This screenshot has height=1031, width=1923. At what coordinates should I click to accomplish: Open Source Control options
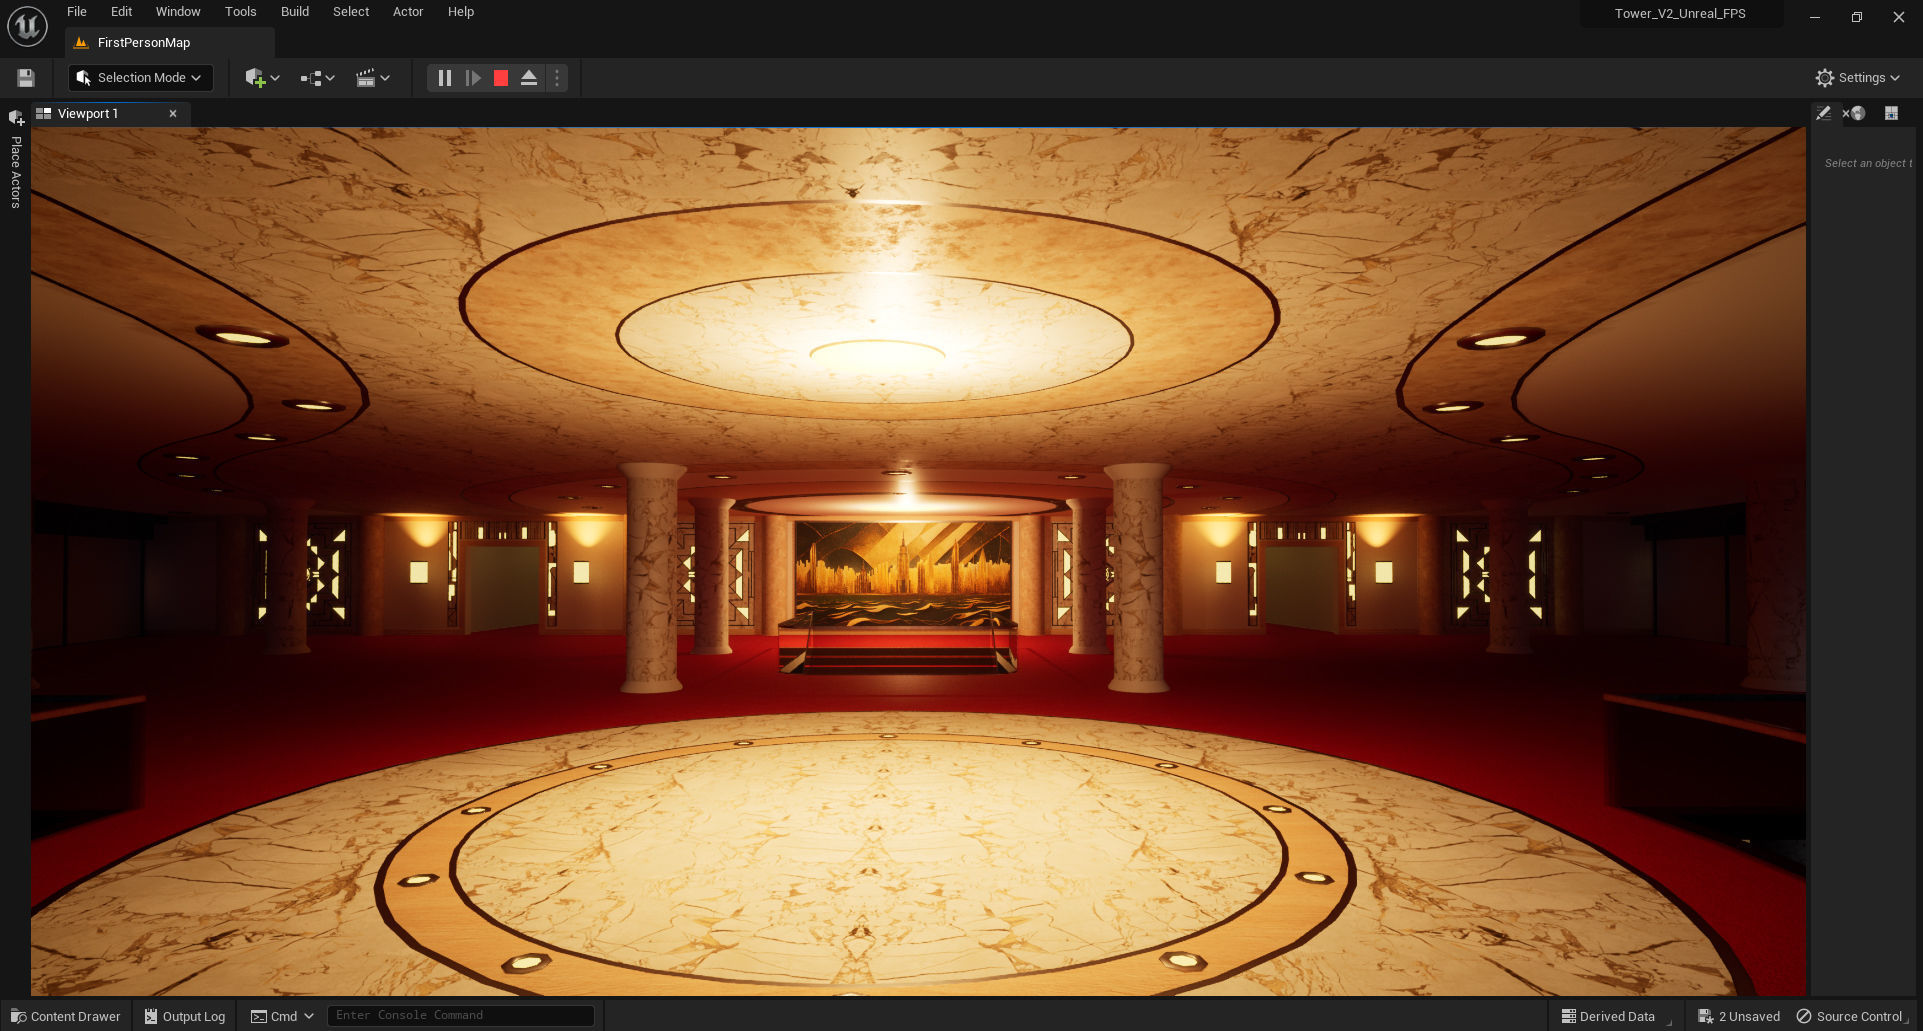[1852, 1016]
